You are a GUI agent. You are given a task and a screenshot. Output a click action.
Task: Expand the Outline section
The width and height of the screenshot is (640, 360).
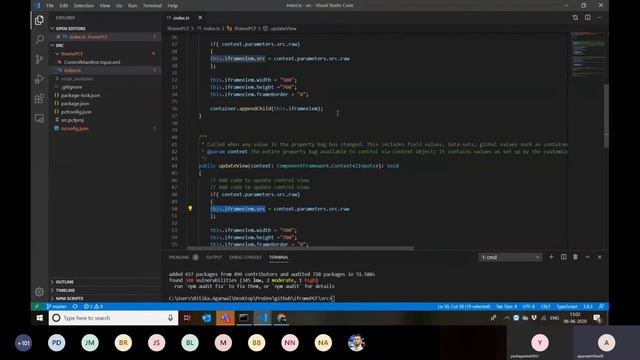coord(64,282)
